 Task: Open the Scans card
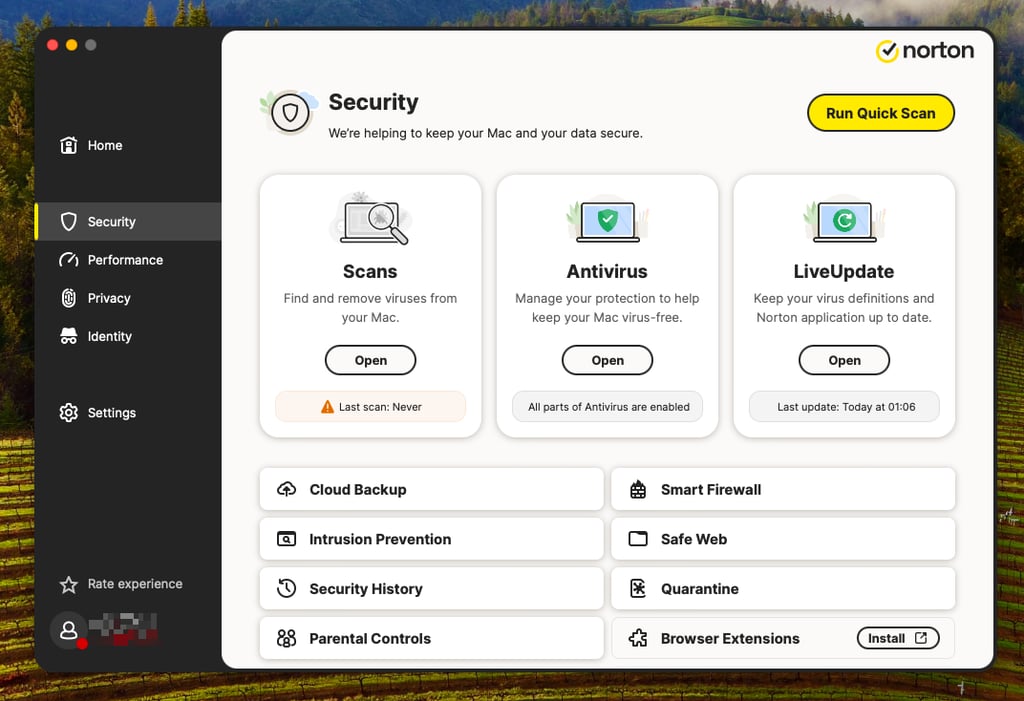[370, 360]
